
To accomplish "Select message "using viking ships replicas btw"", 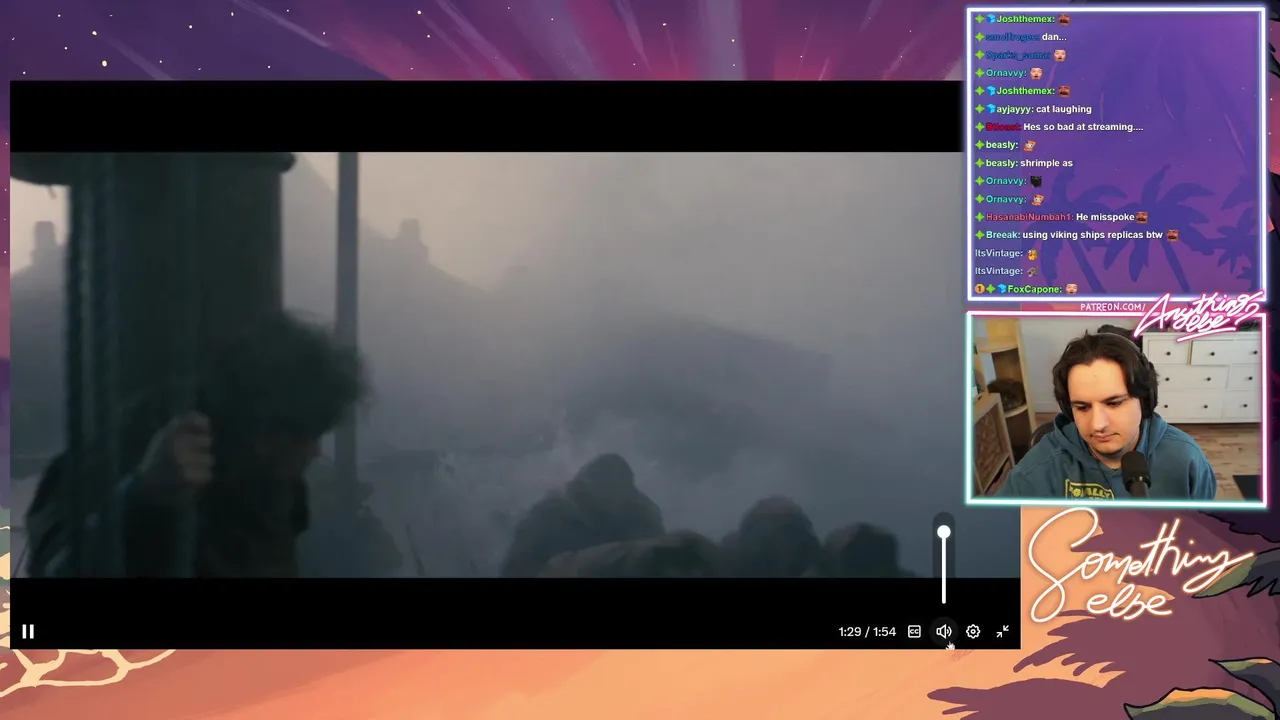I will (1092, 235).
